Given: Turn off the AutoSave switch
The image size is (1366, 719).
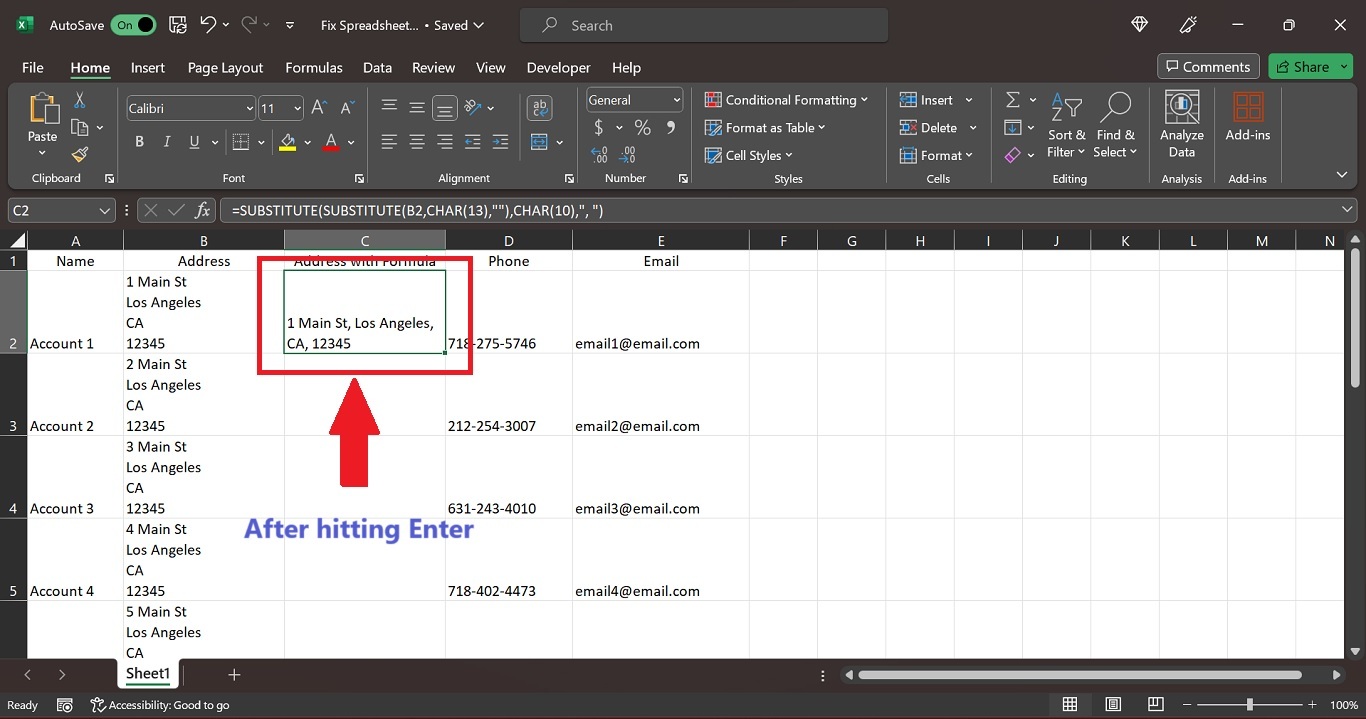Looking at the screenshot, I should point(133,25).
